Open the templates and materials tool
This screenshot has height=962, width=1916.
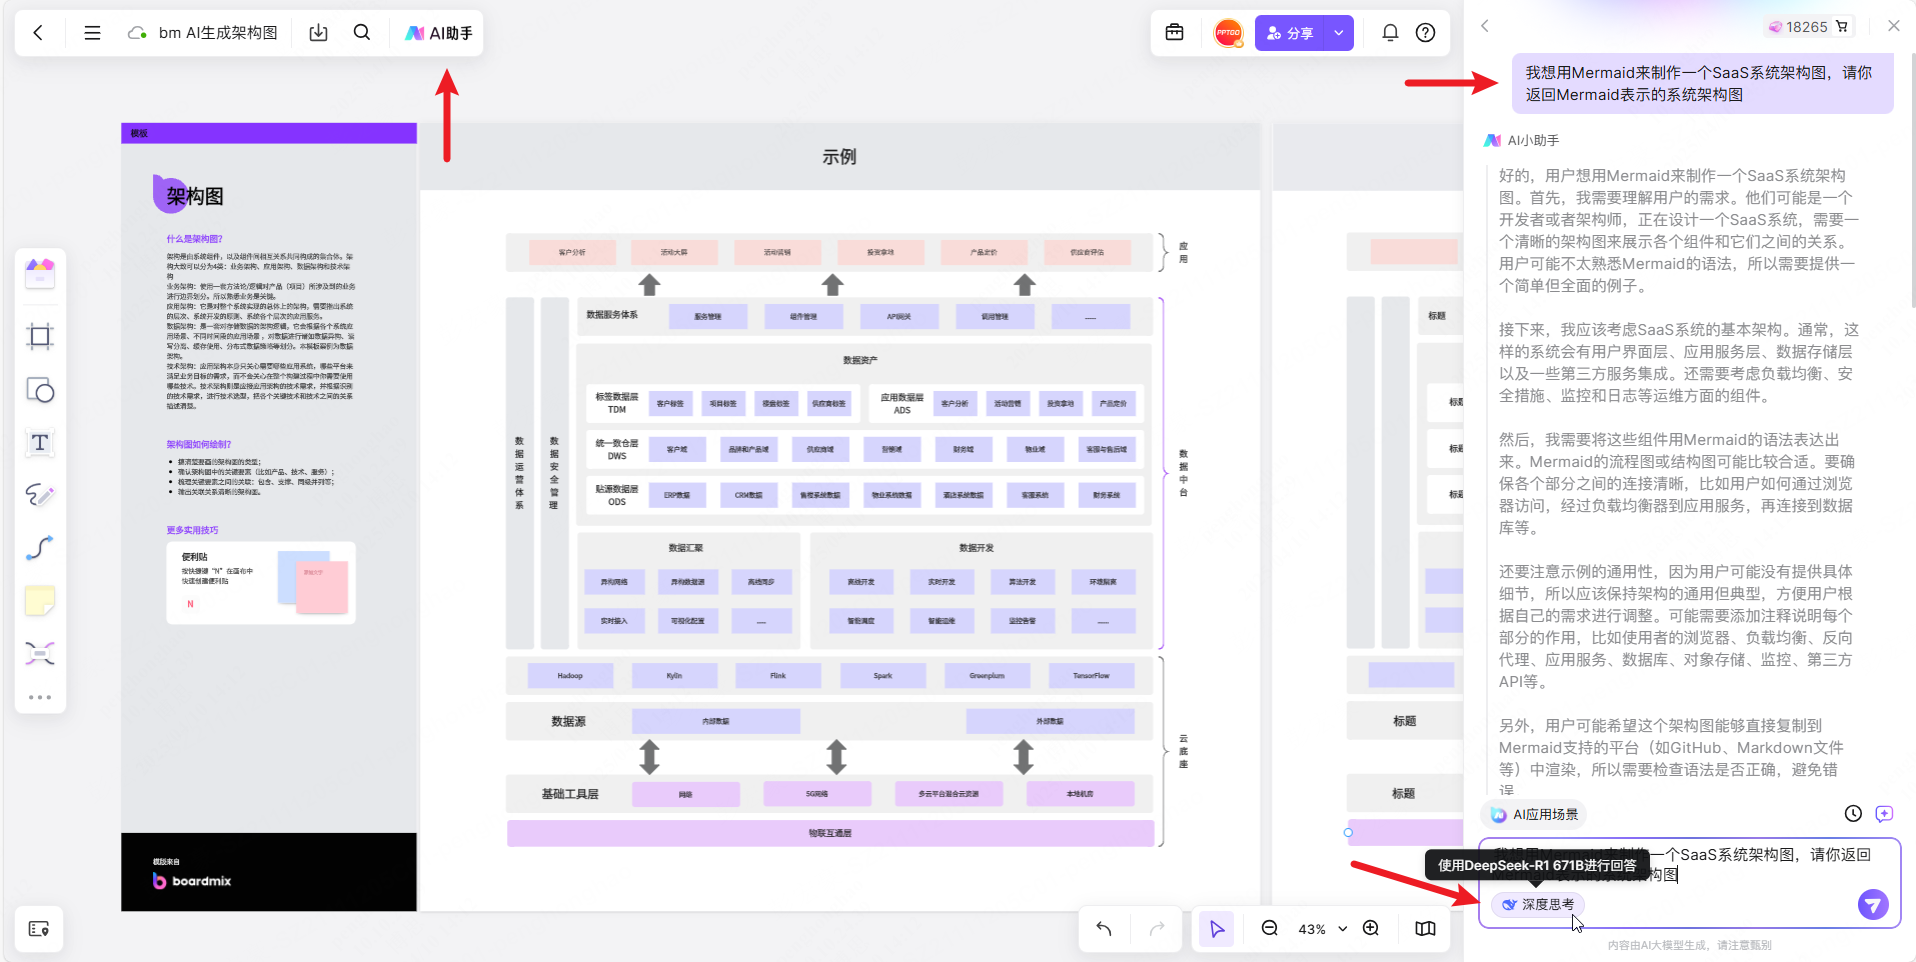tap(40, 273)
